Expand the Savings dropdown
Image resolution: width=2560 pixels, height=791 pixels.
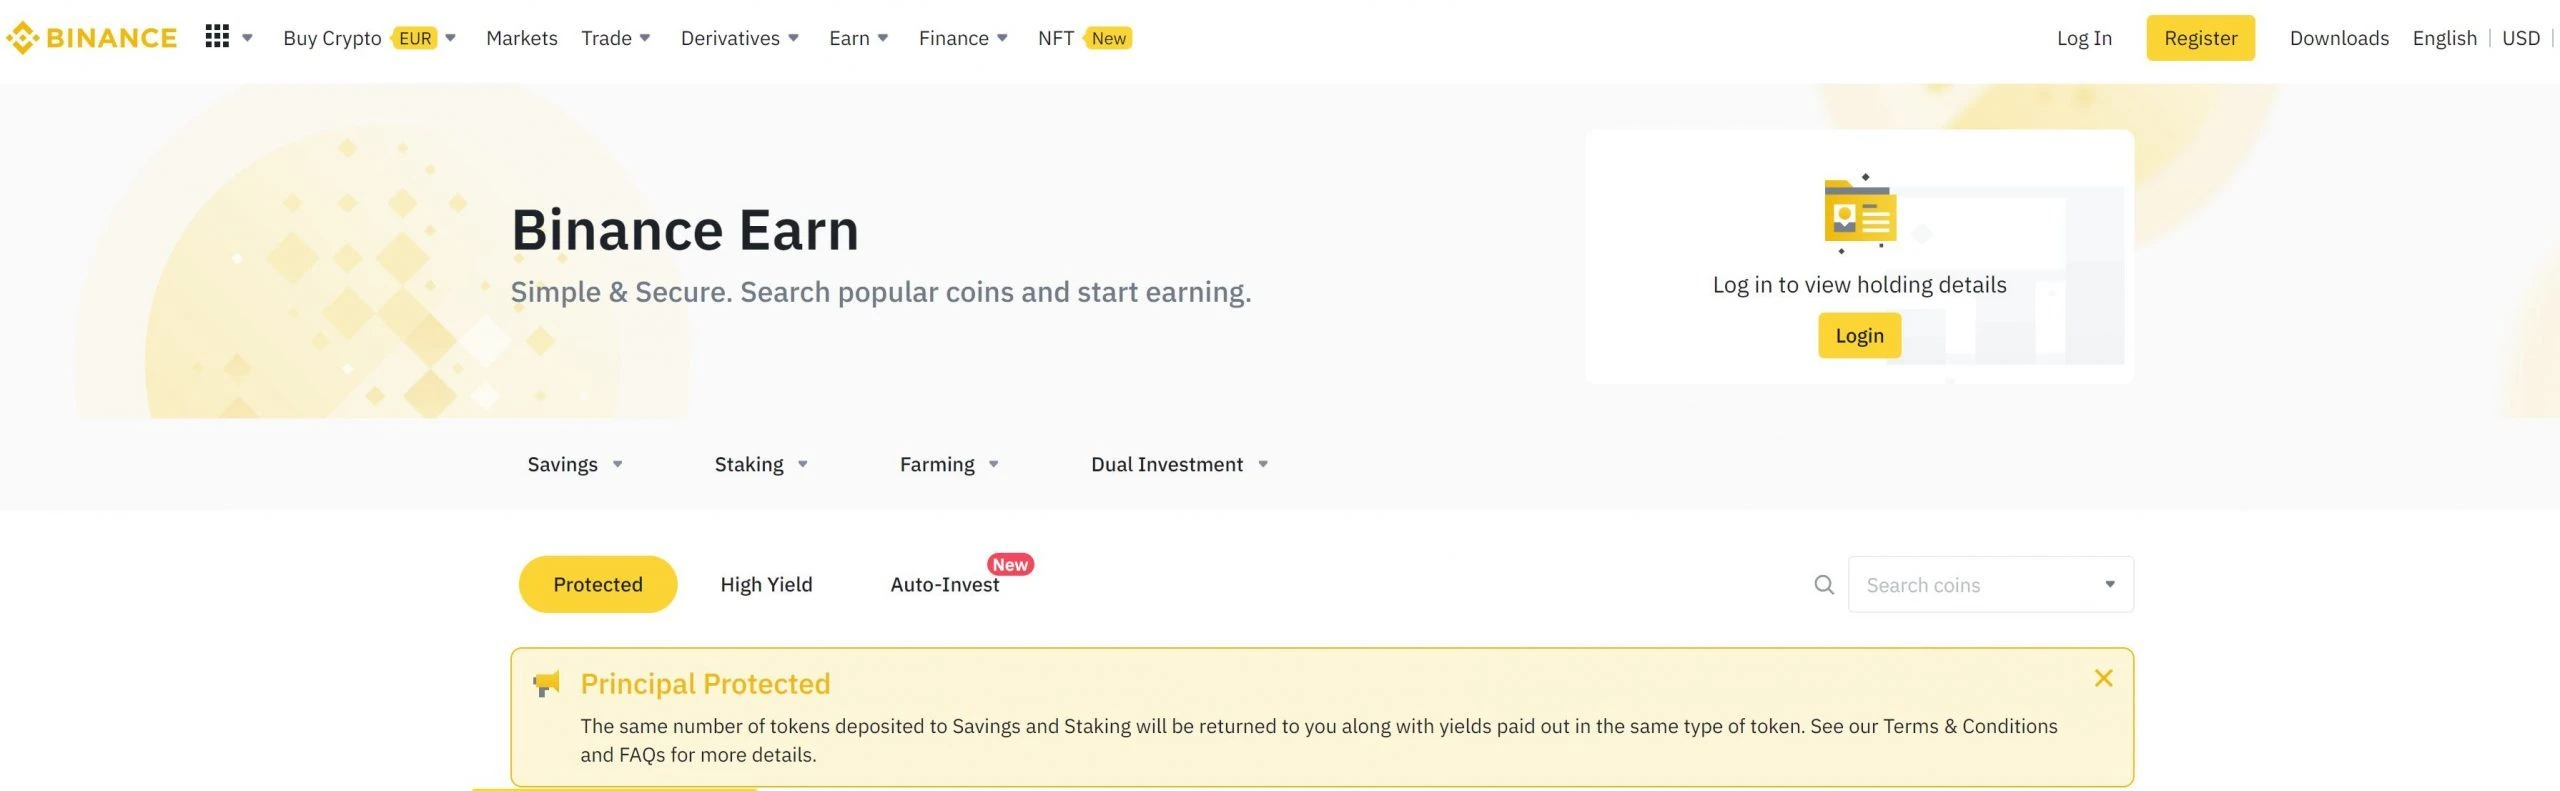pos(574,464)
